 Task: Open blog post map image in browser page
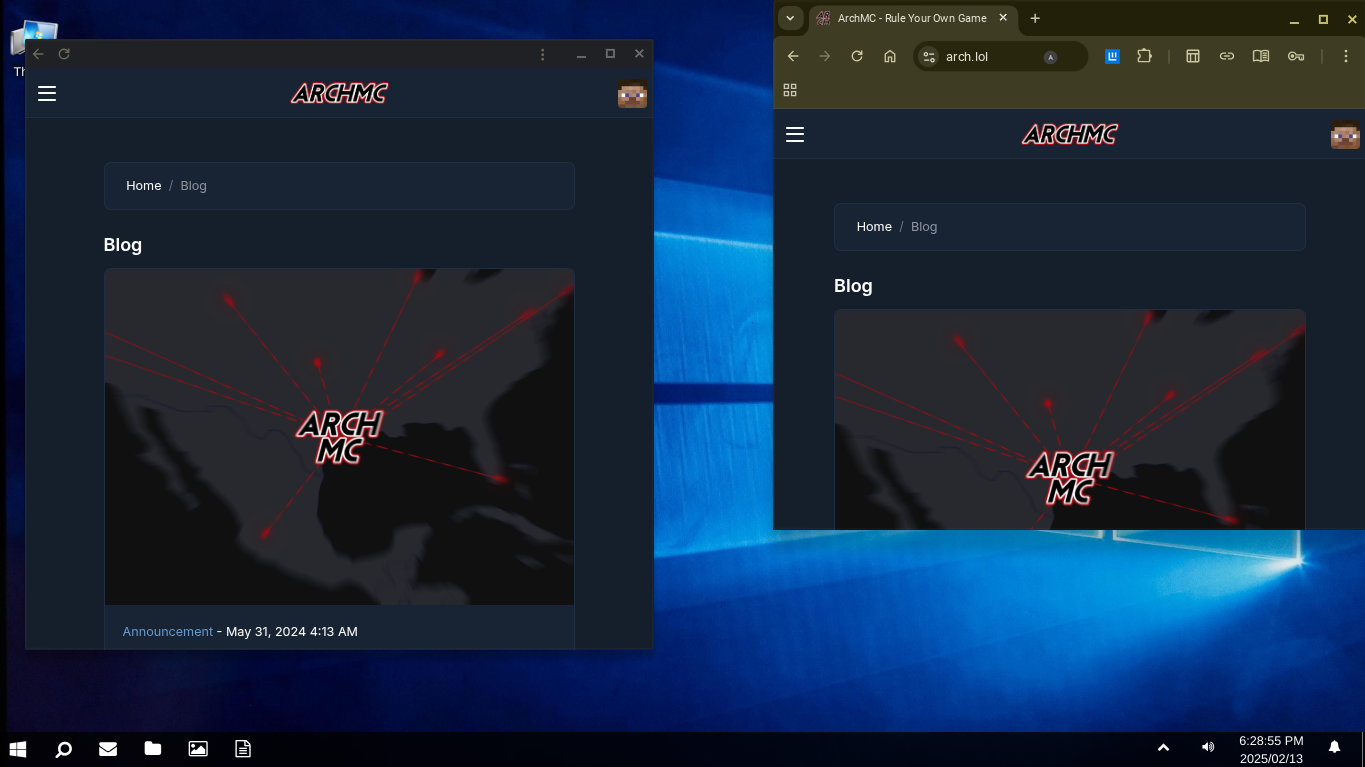1069,420
